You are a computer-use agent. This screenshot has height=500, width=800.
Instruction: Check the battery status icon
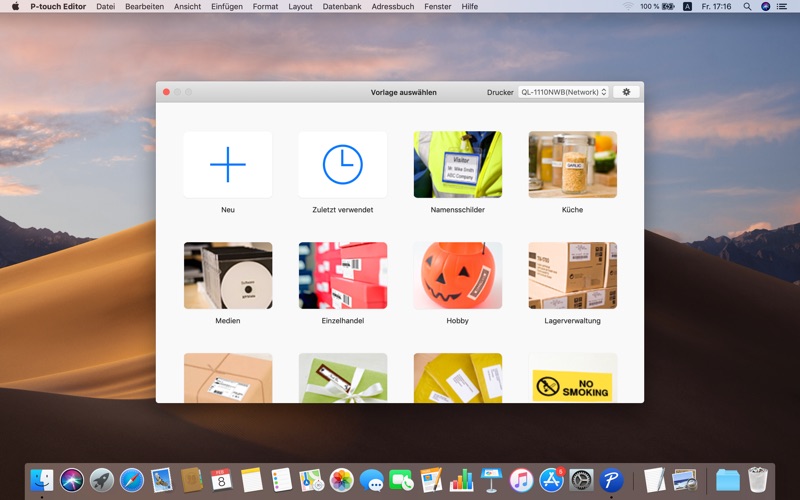pos(667,6)
